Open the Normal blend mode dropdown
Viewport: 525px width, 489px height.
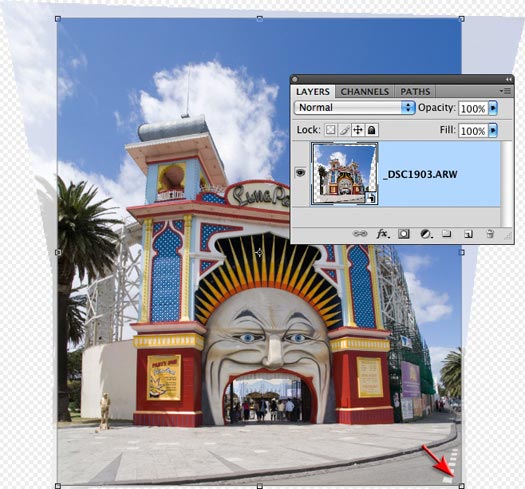pyautogui.click(x=355, y=108)
